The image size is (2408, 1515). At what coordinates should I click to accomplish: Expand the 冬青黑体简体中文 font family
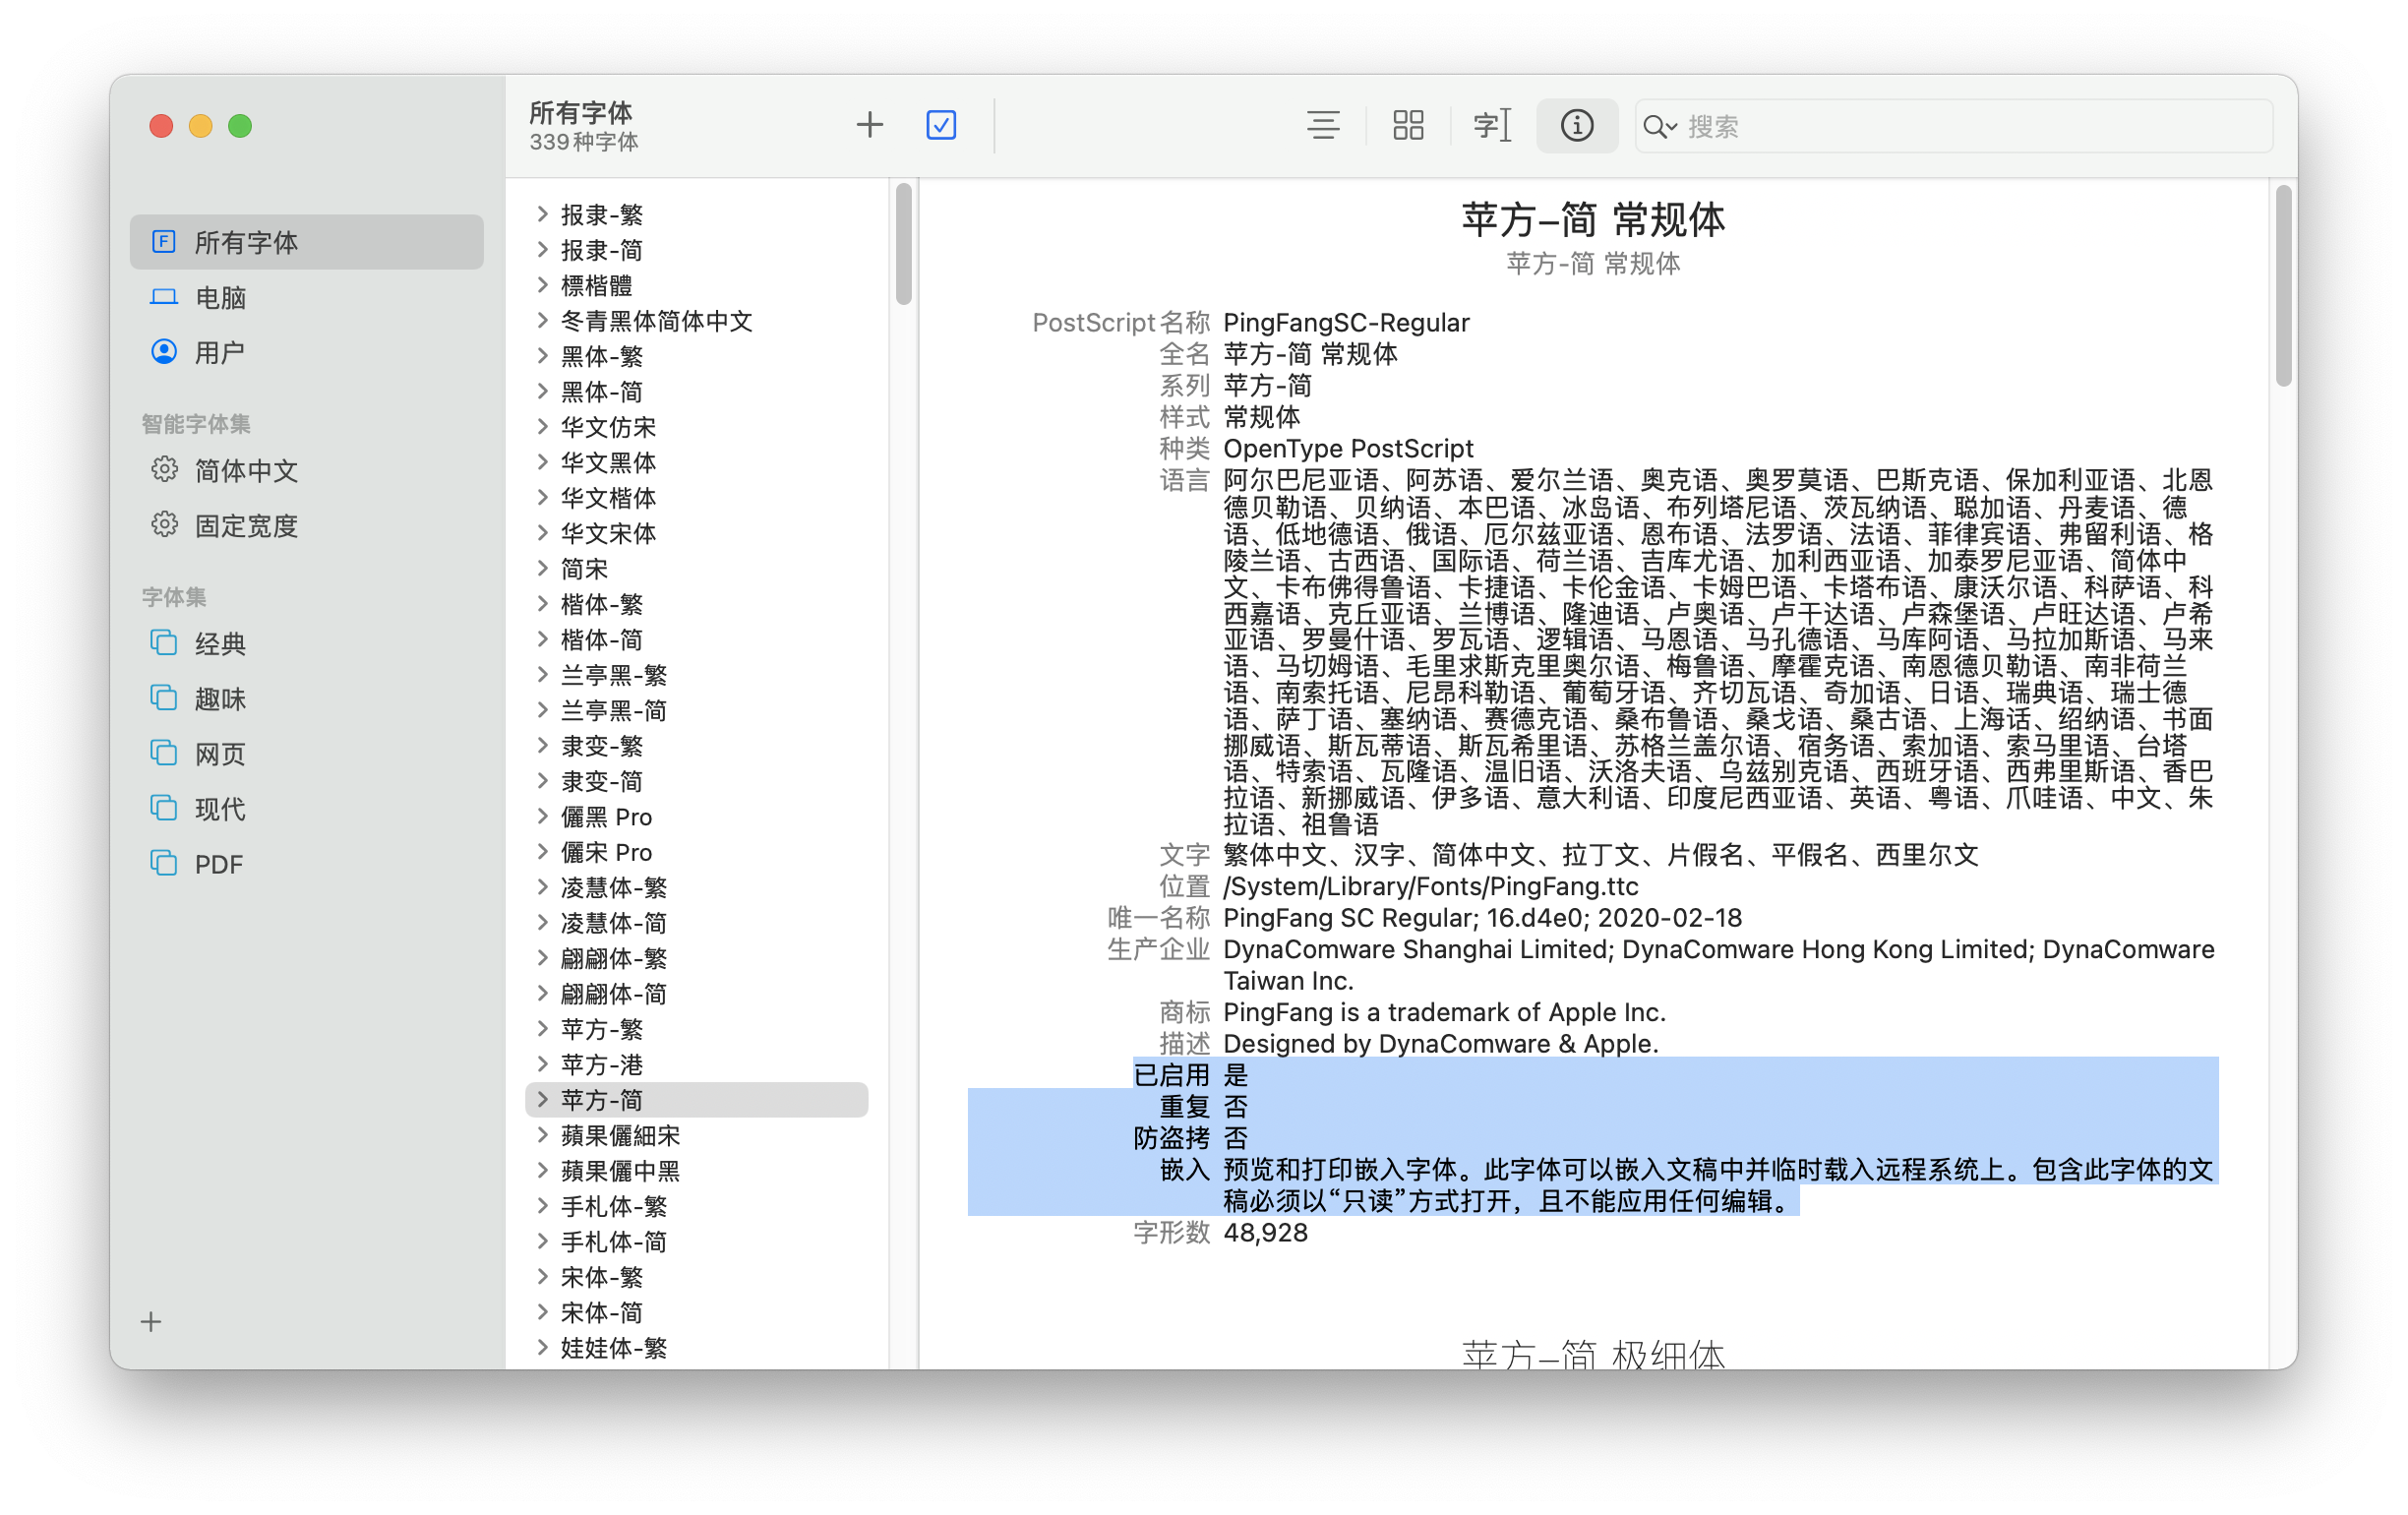pyautogui.click(x=543, y=320)
